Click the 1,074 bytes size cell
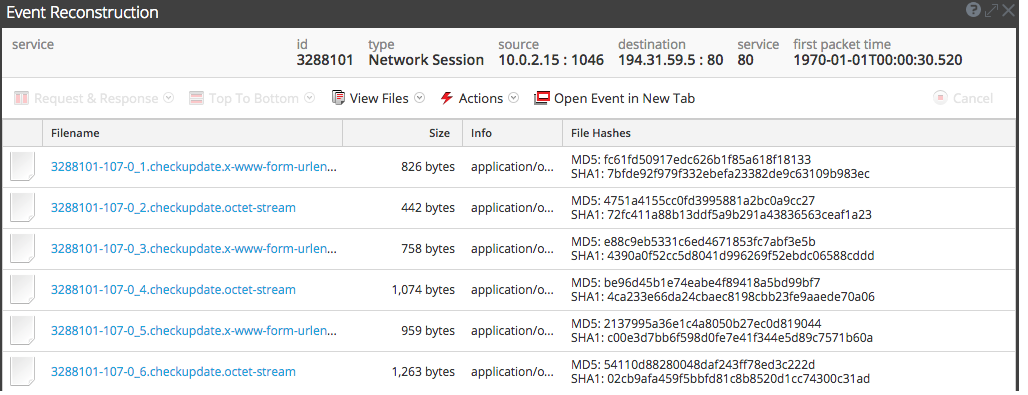This screenshot has width=1028, height=395. point(423,289)
